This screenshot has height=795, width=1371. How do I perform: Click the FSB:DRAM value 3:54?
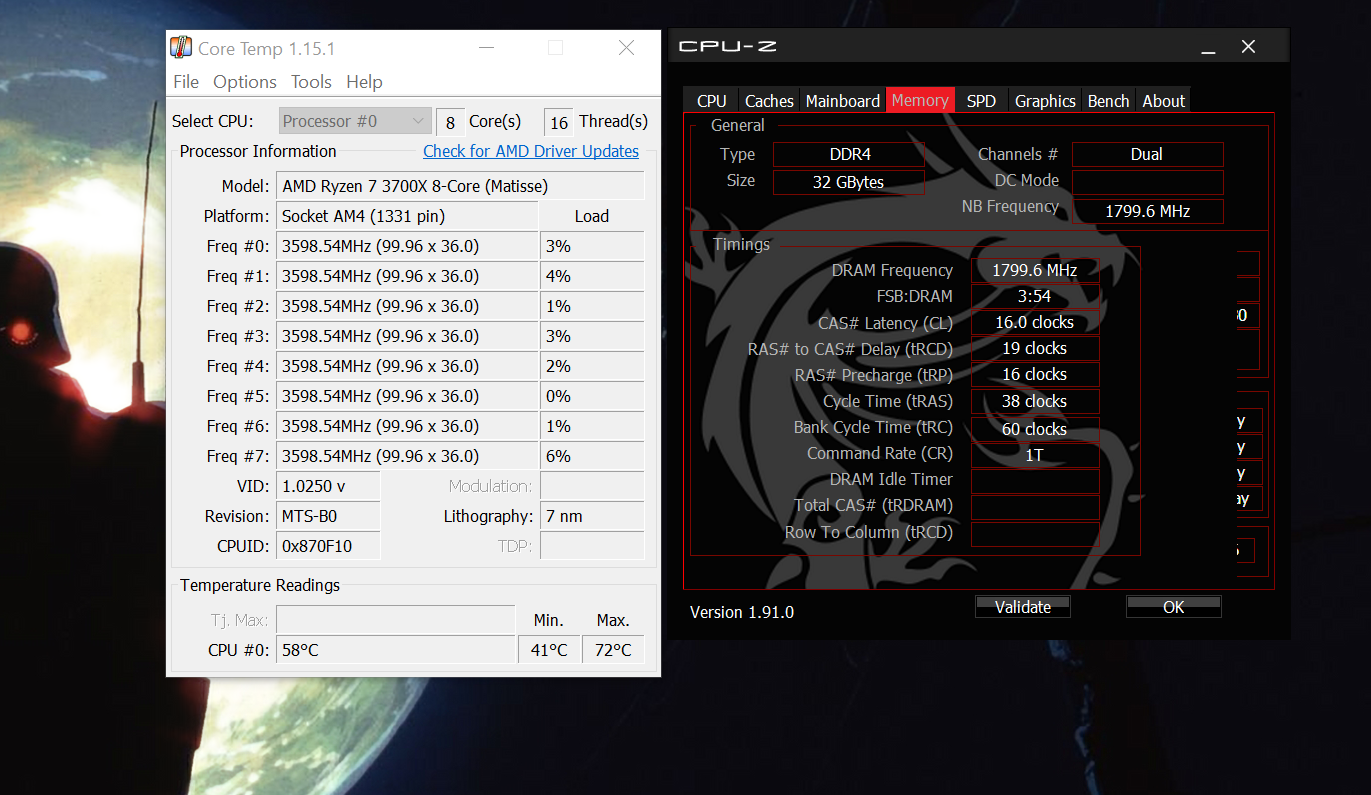(x=1034, y=297)
